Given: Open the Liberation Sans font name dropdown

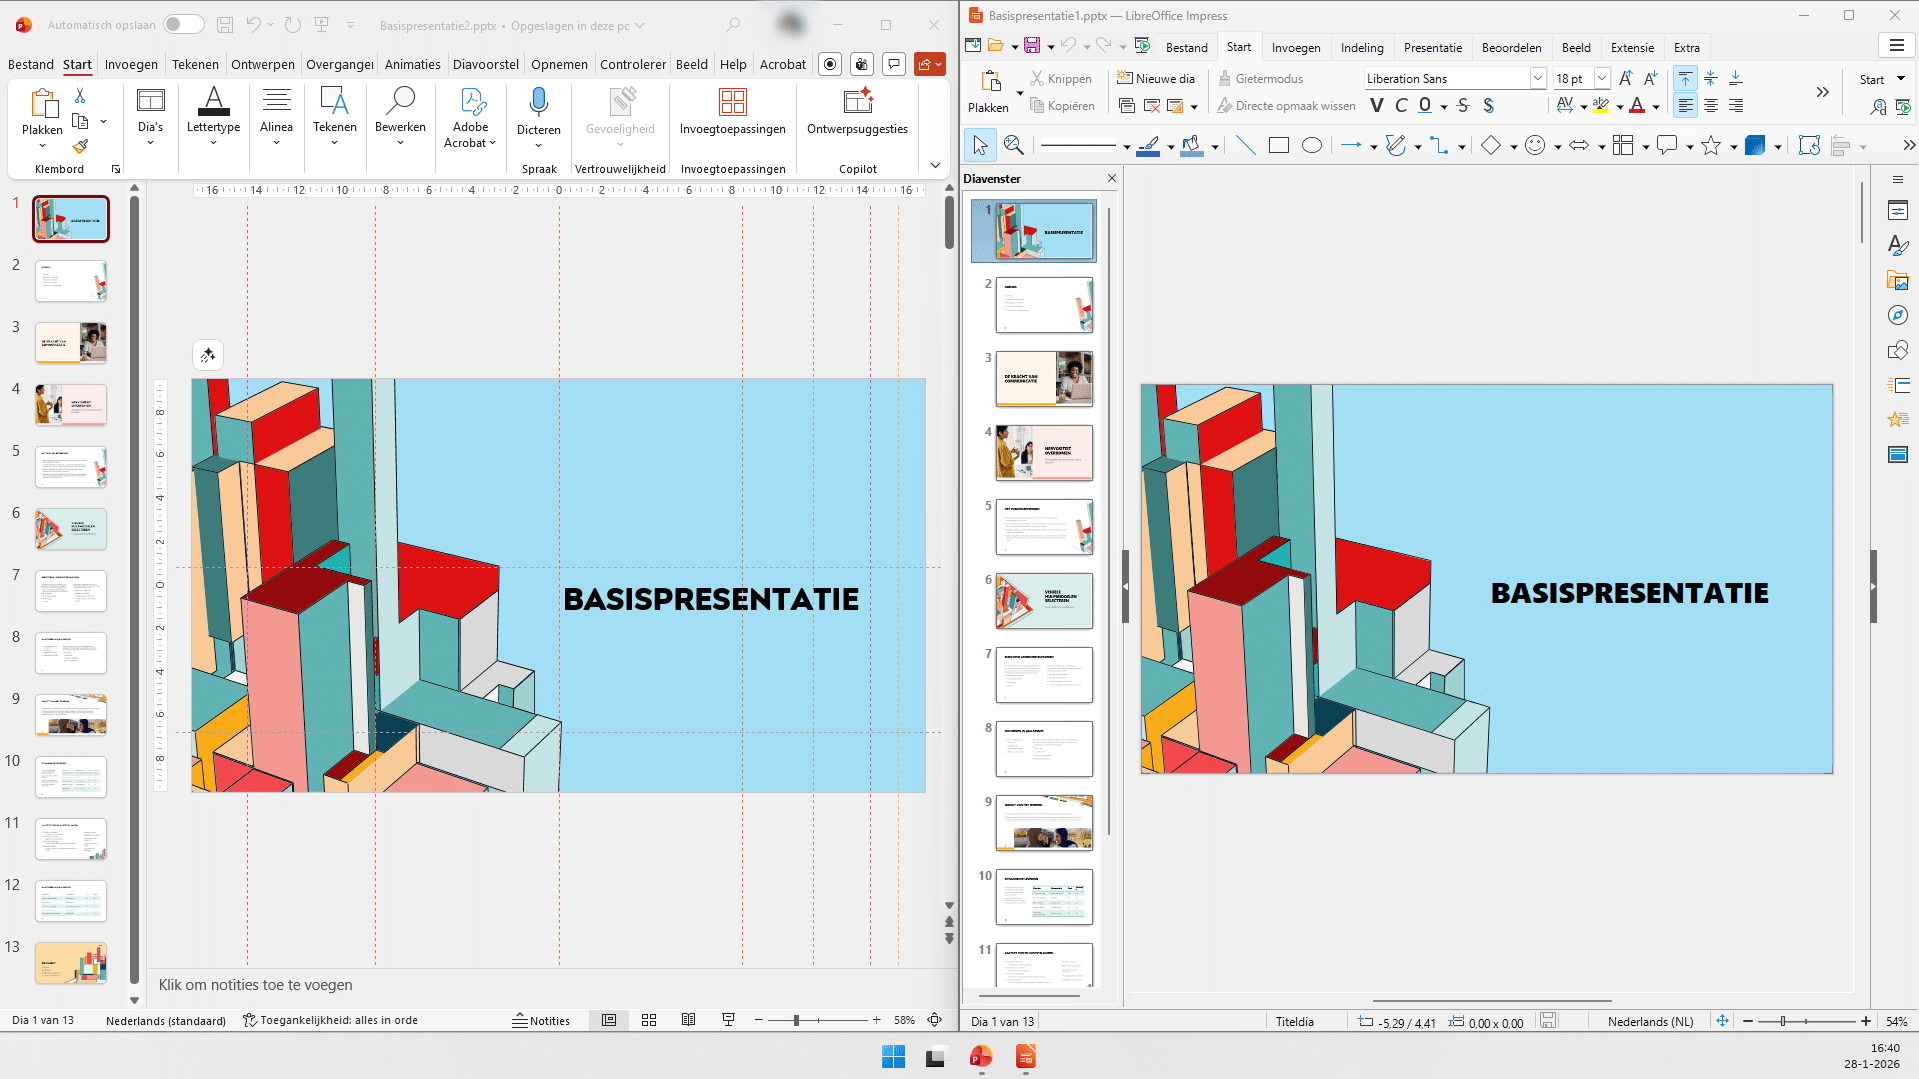Looking at the screenshot, I should (x=1537, y=79).
